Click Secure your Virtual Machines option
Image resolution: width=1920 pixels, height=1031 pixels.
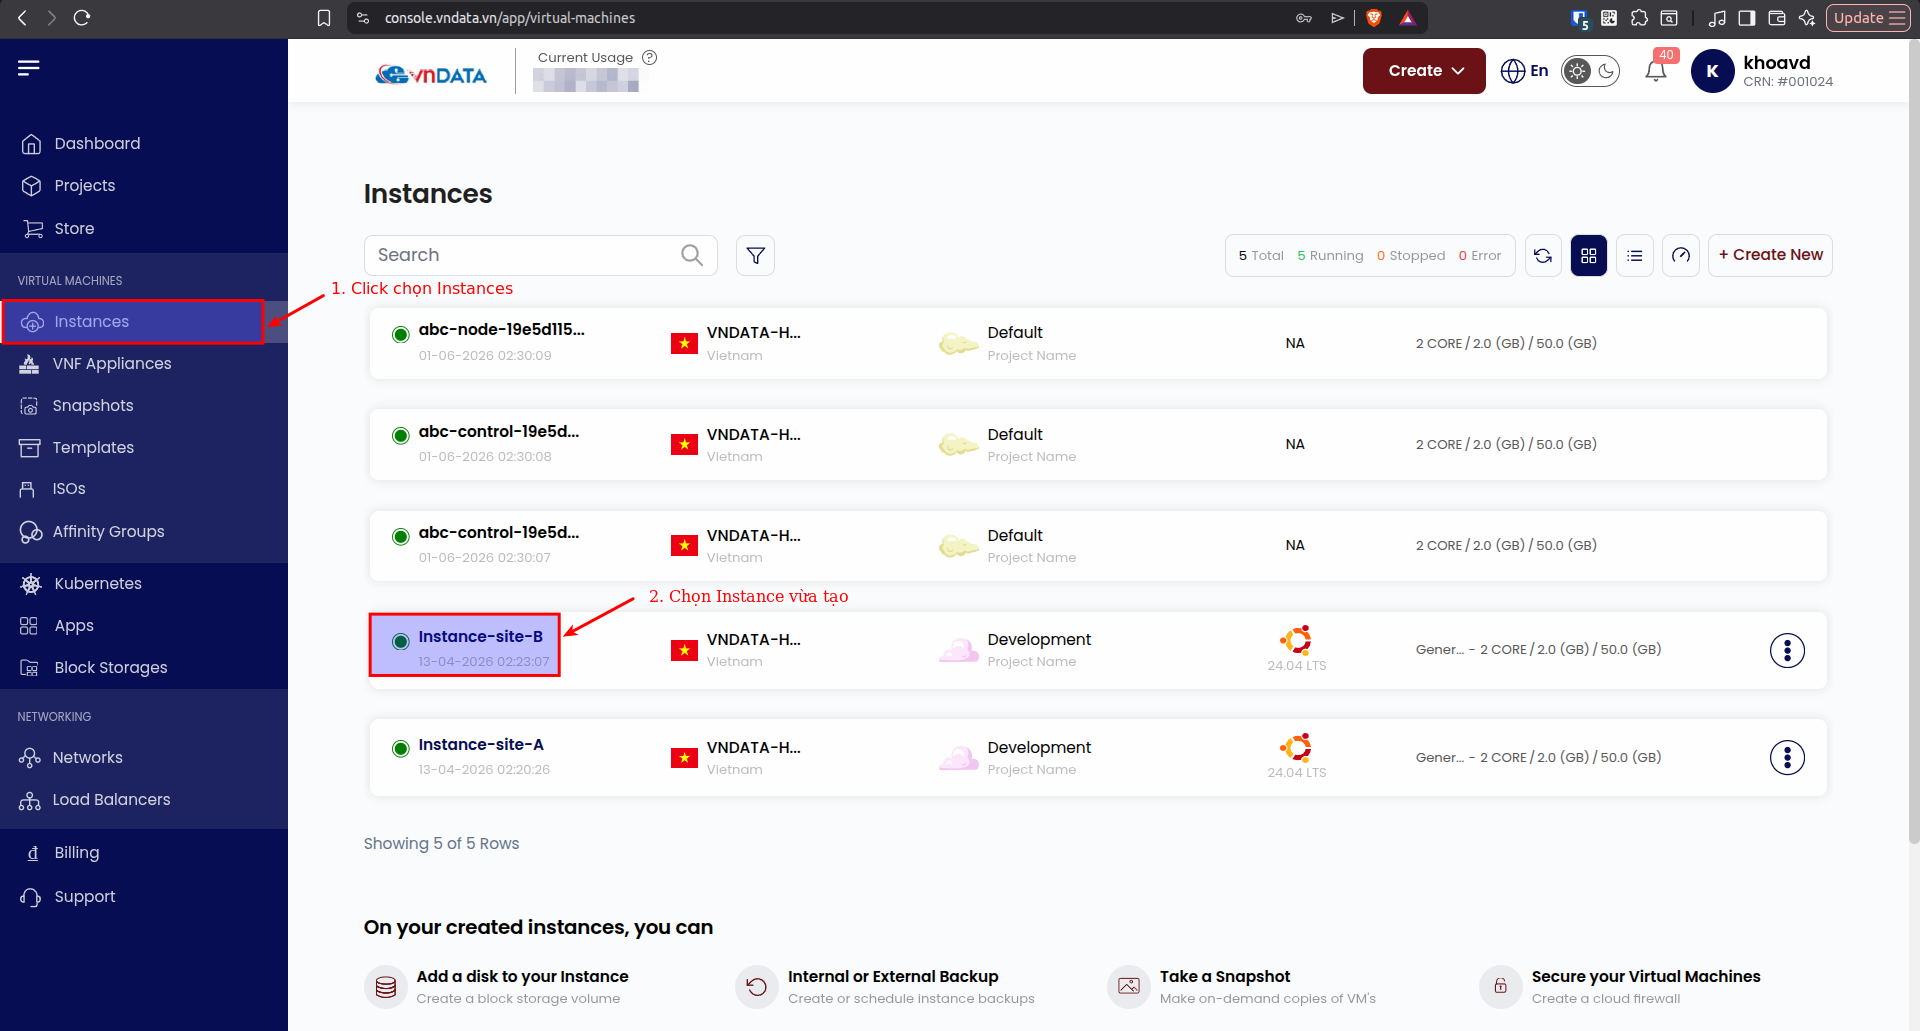[x=1646, y=977]
